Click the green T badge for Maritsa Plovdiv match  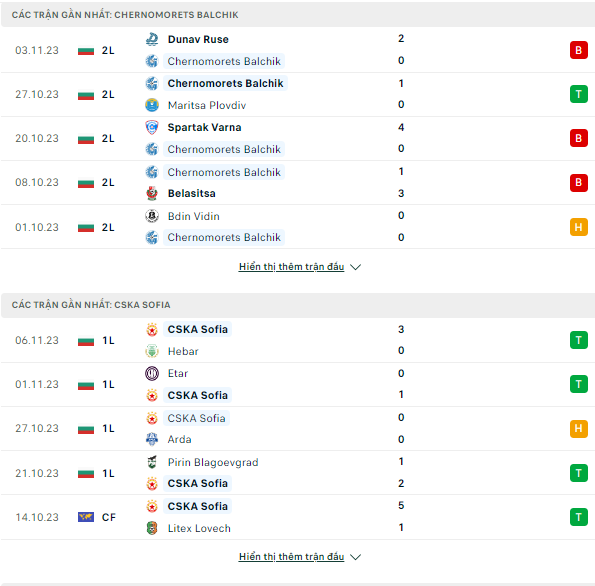pyautogui.click(x=578, y=94)
